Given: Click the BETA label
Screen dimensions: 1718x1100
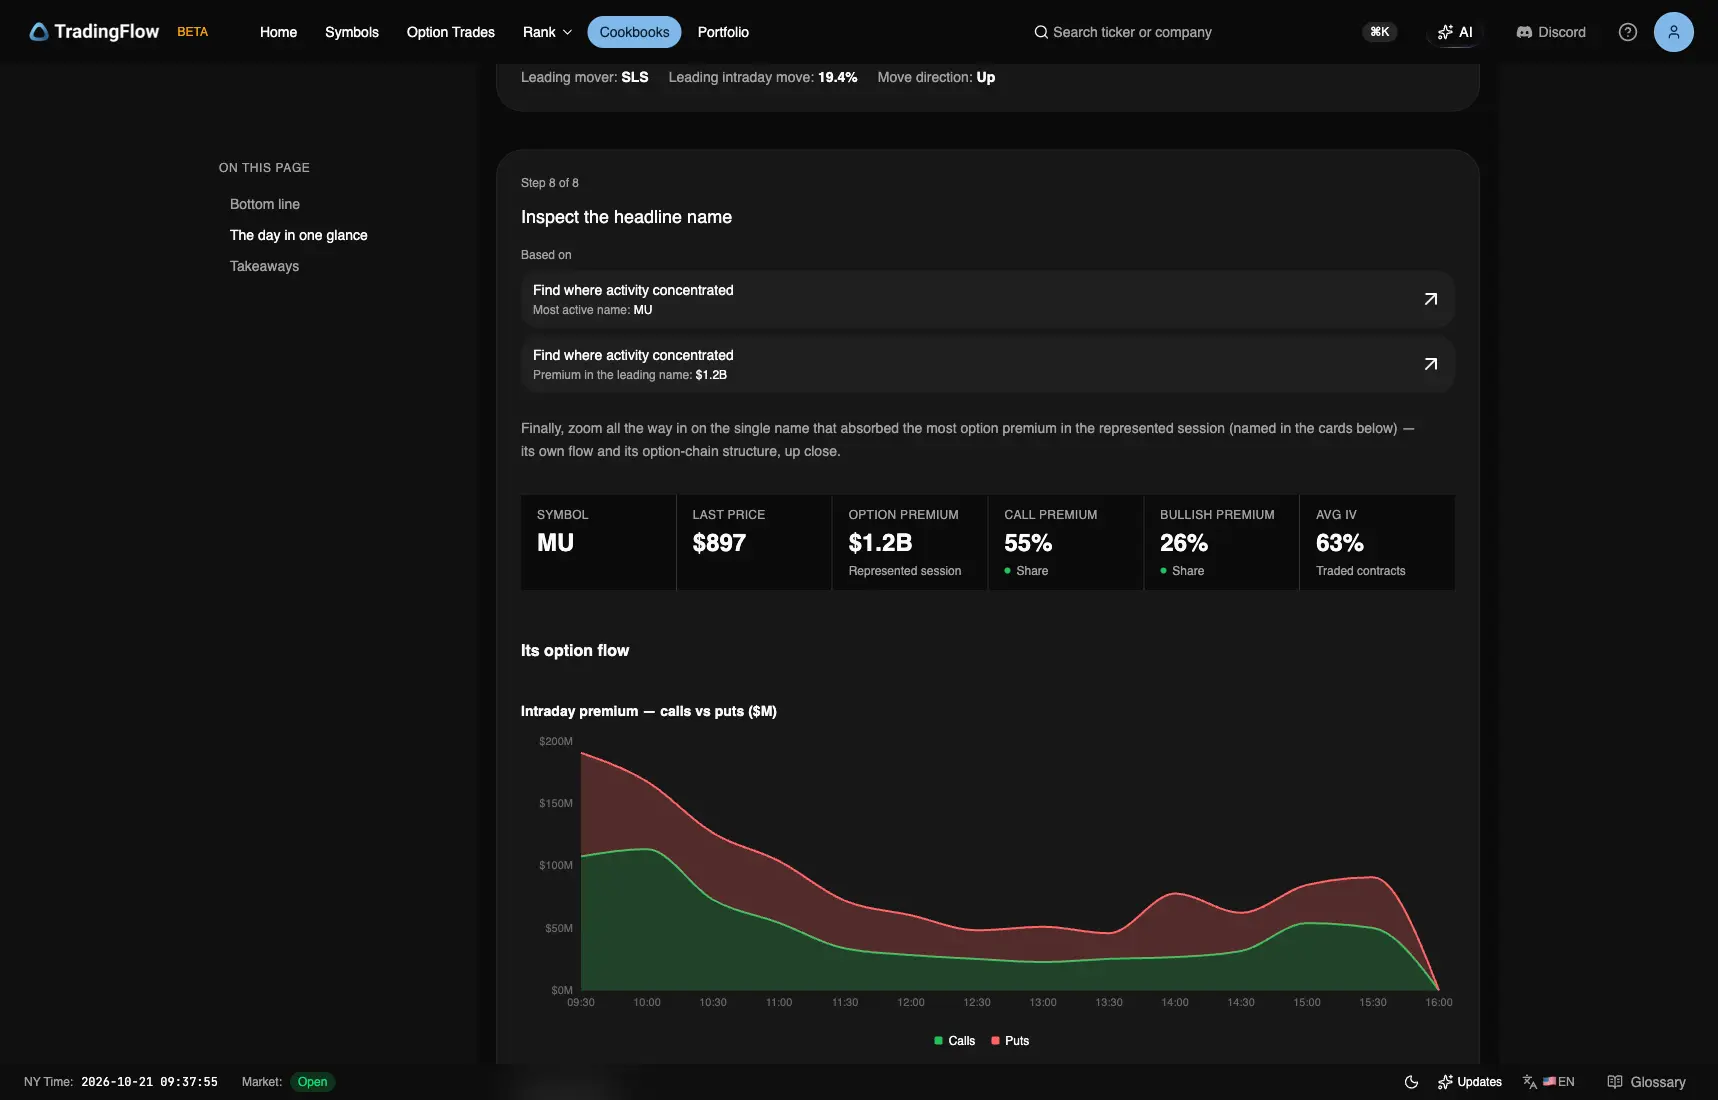Looking at the screenshot, I should point(193,32).
